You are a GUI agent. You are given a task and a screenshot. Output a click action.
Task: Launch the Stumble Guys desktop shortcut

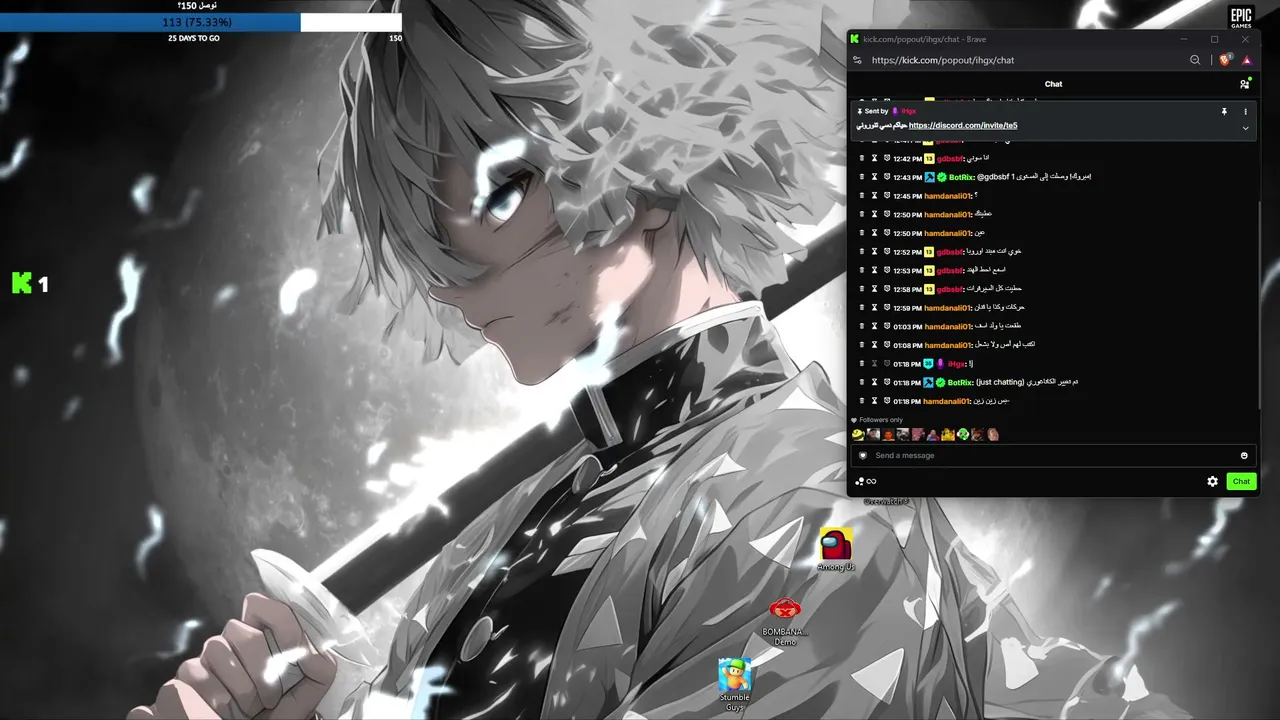coord(735,685)
